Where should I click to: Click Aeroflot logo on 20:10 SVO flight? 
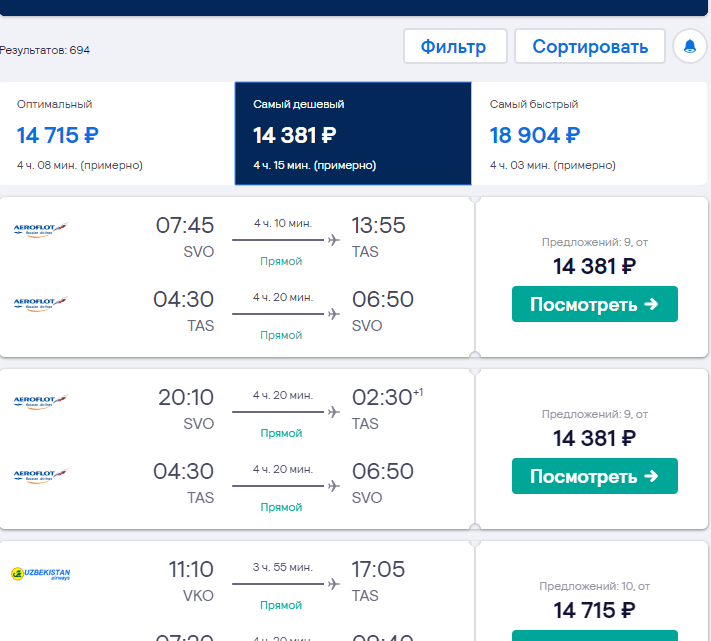(40, 402)
